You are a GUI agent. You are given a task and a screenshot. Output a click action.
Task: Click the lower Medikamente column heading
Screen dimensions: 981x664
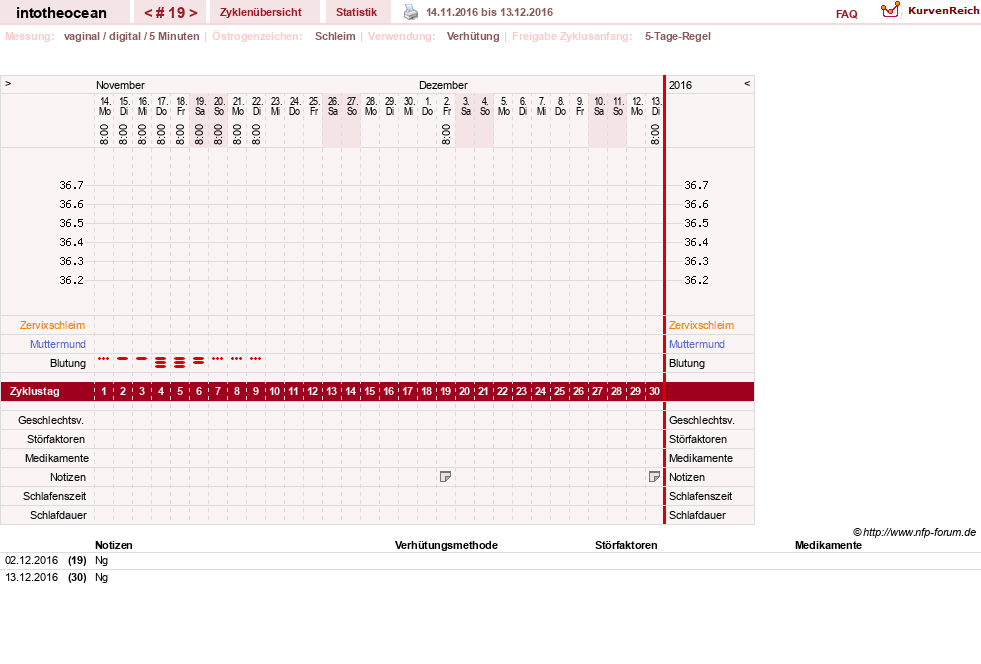828,545
